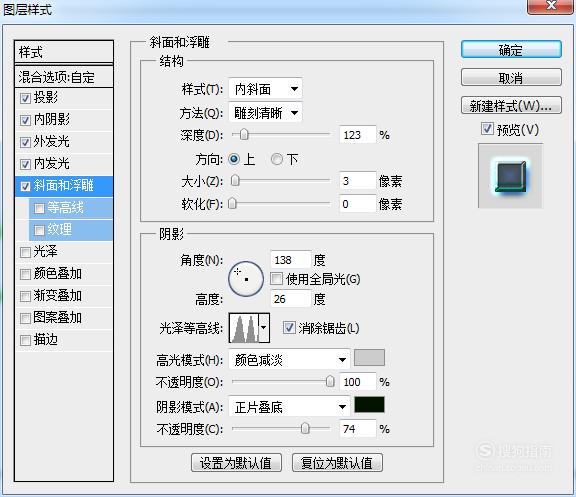Toggle the 投影 (Drop Shadow) checkbox
The width and height of the screenshot is (576, 497).
25,98
